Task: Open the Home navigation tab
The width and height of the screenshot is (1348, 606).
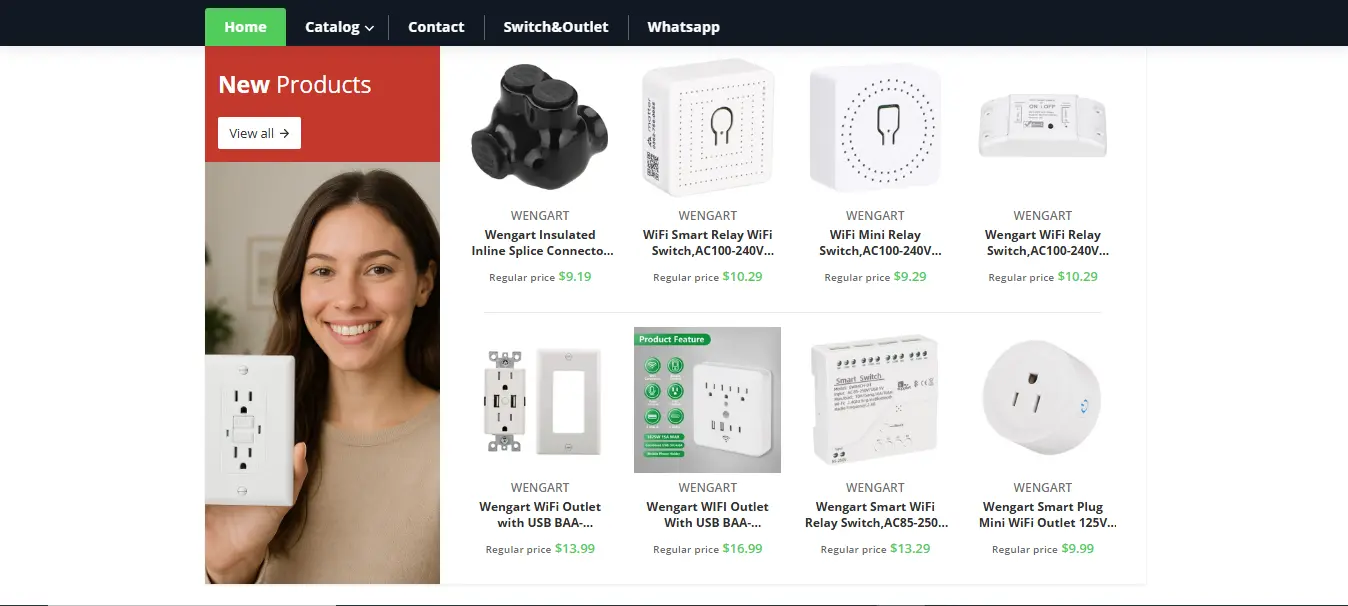Action: [245, 27]
